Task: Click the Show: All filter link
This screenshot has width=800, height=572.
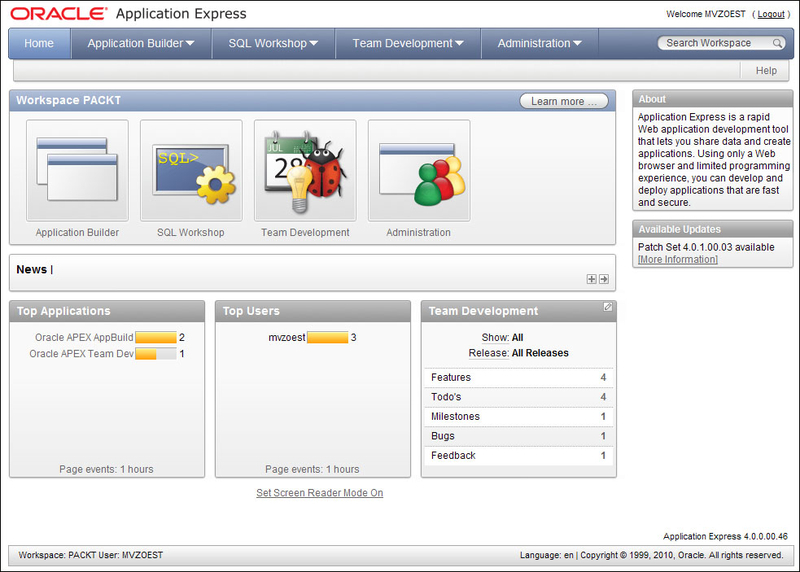Action: tap(503, 338)
